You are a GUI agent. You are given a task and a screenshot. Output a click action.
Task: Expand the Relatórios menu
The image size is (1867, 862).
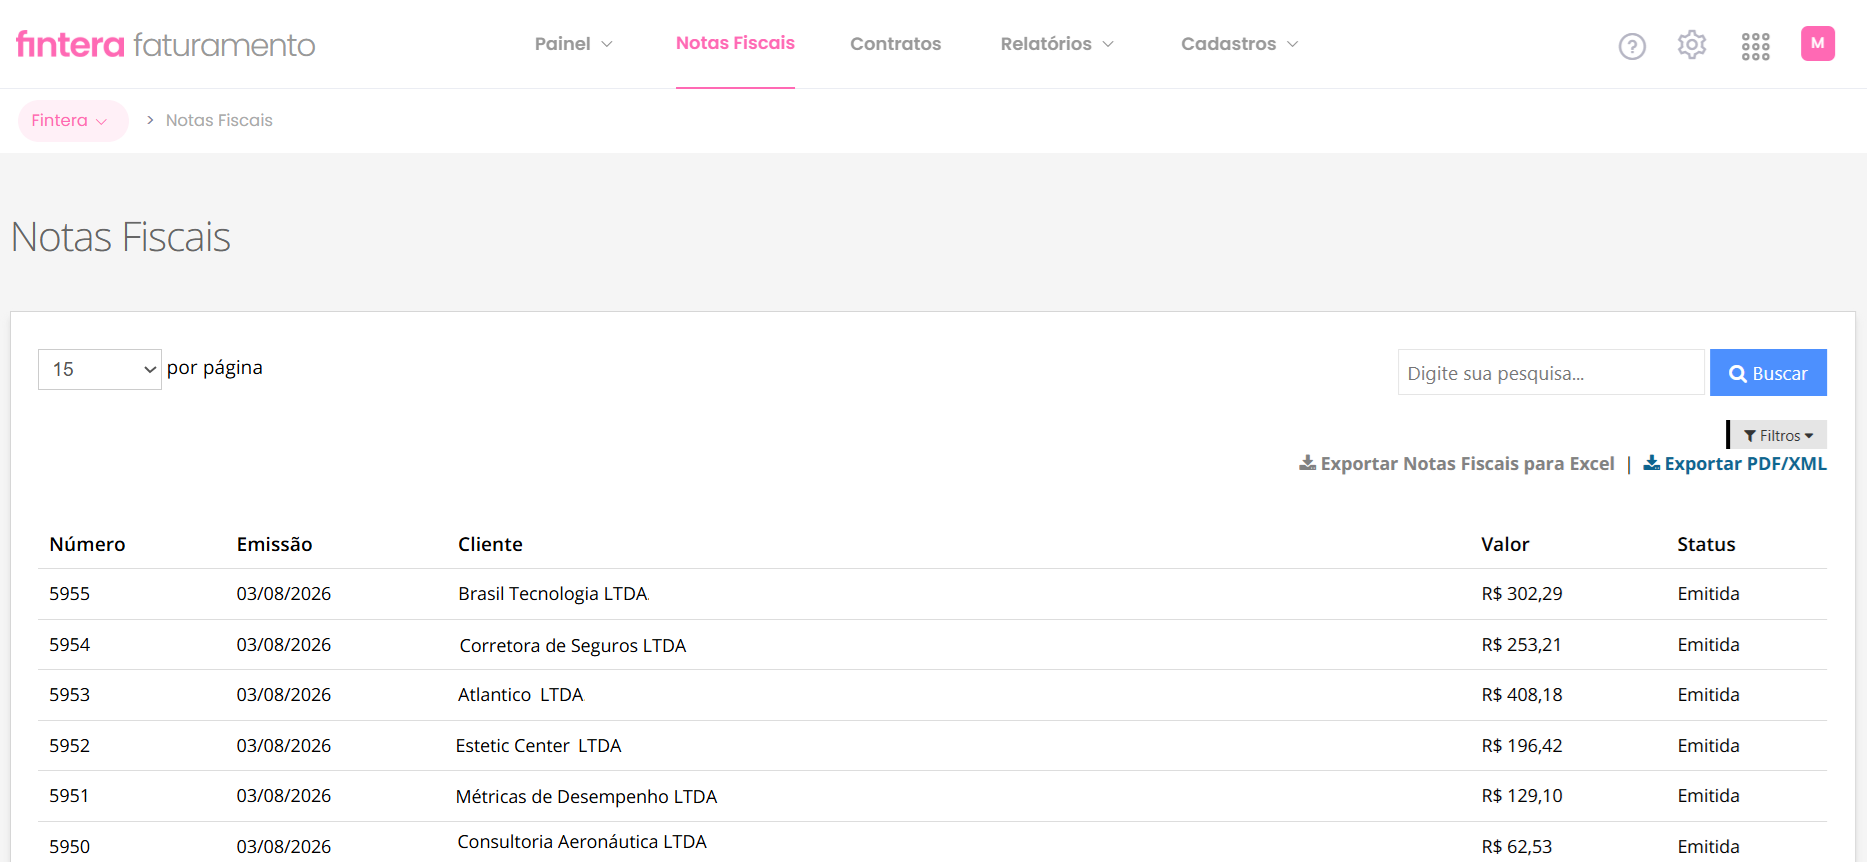pos(1057,44)
